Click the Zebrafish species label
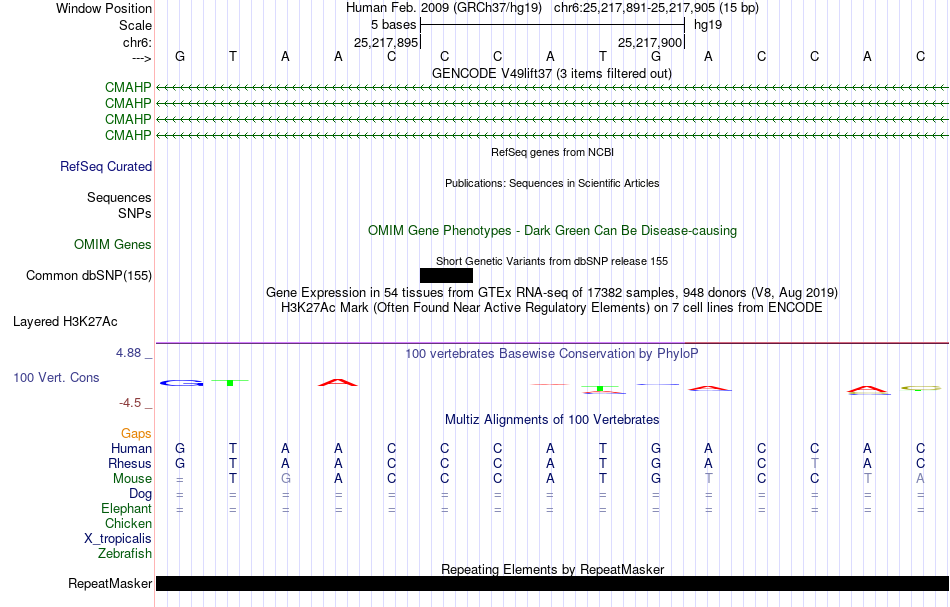 pyautogui.click(x=125, y=553)
